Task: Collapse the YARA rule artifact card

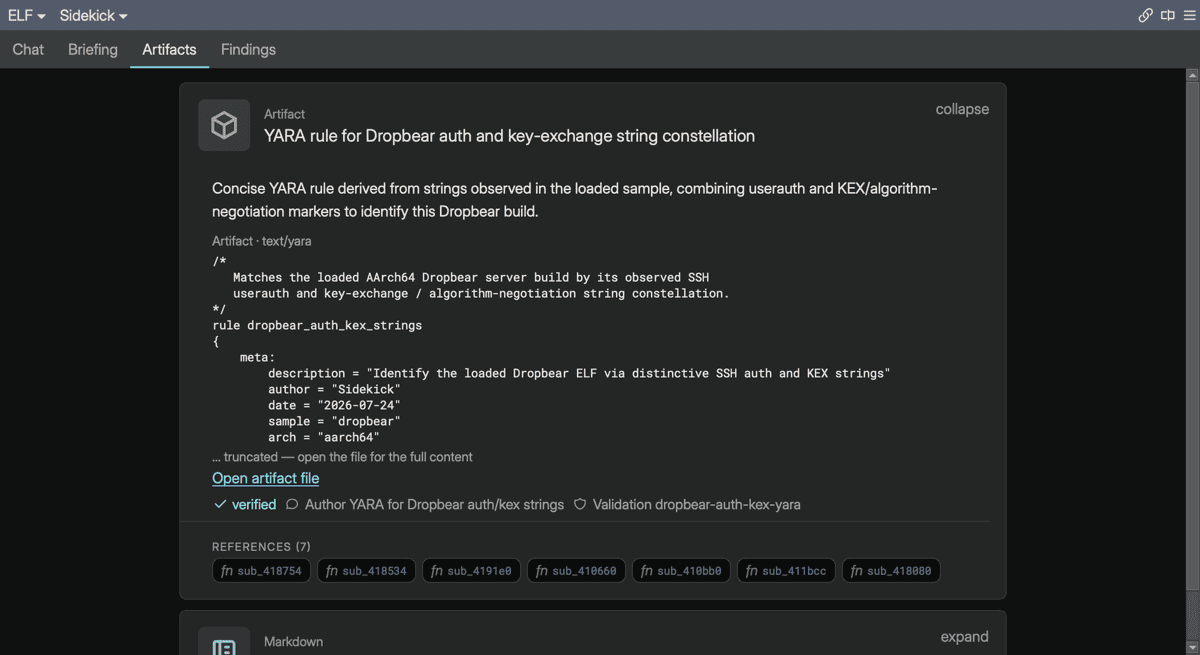Action: coord(962,109)
